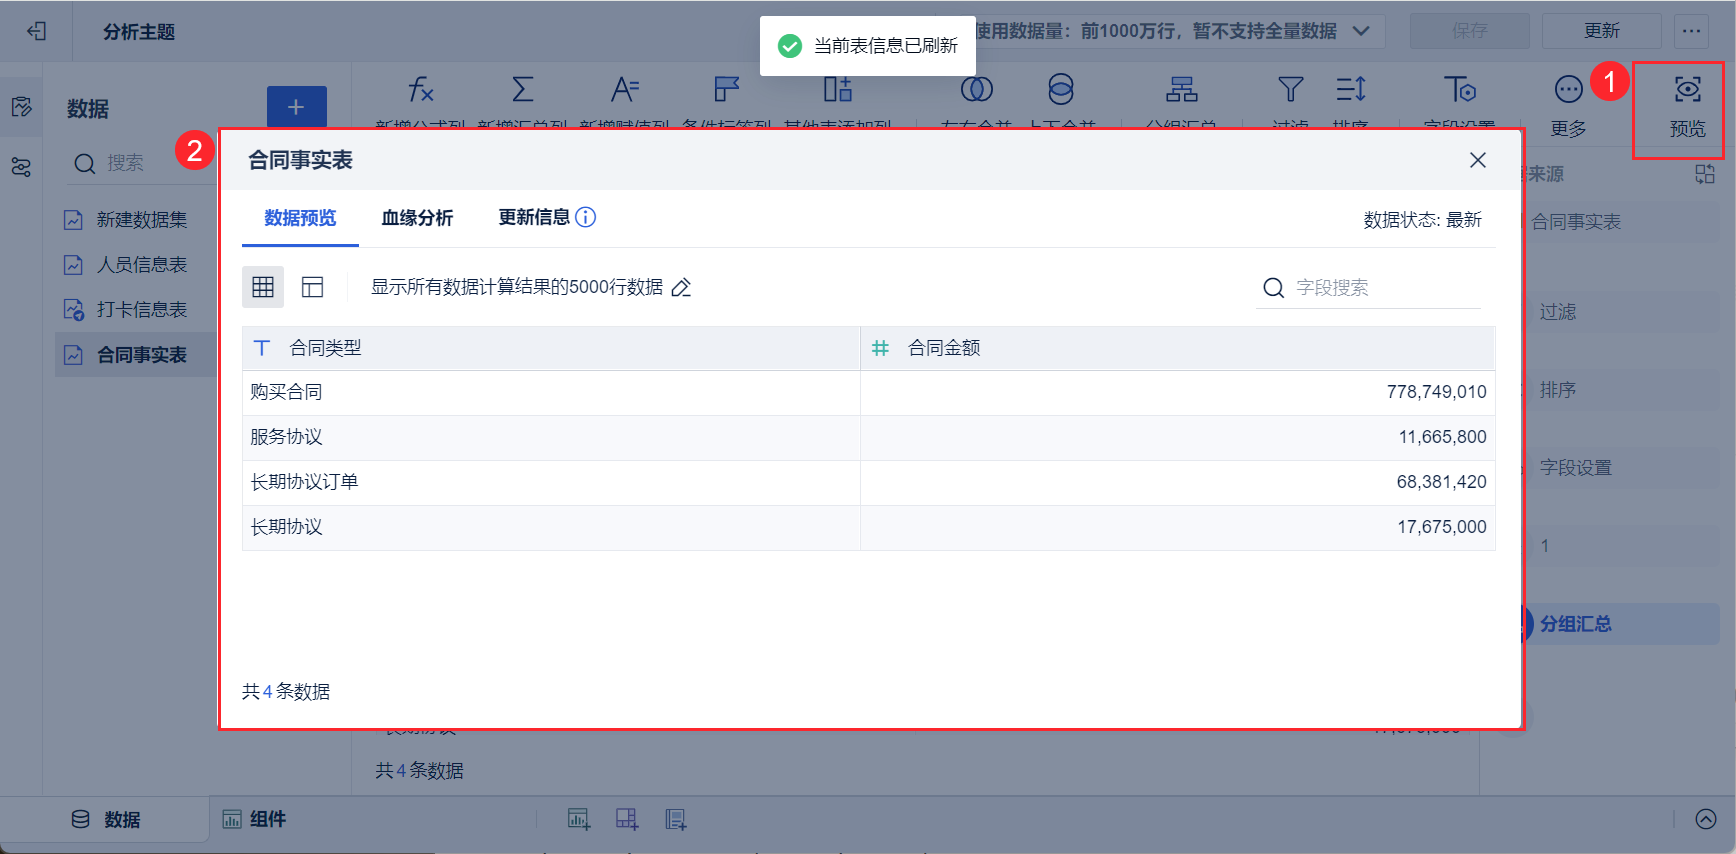Click the 上下合并 union toolbar icon

pyautogui.click(x=1061, y=90)
